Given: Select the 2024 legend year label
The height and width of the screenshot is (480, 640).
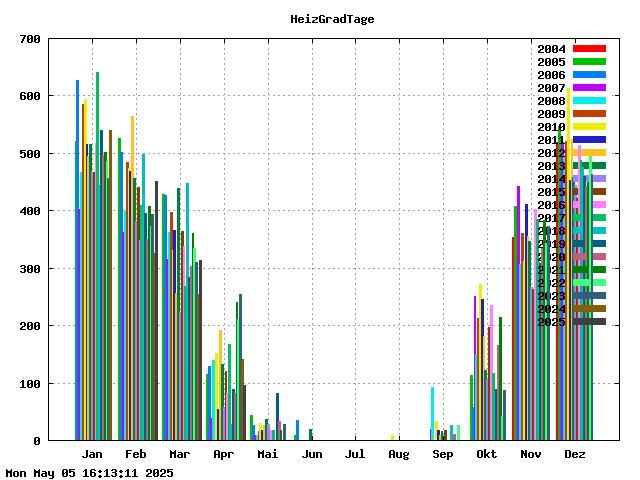Looking at the screenshot, I should (x=551, y=309).
